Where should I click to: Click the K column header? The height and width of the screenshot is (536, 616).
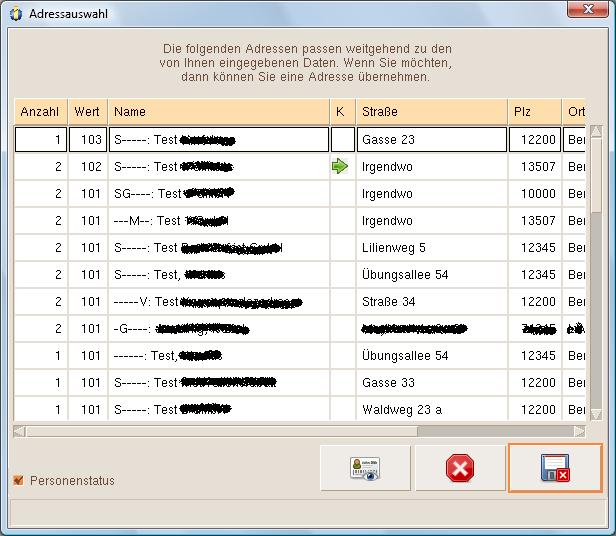pyautogui.click(x=343, y=112)
